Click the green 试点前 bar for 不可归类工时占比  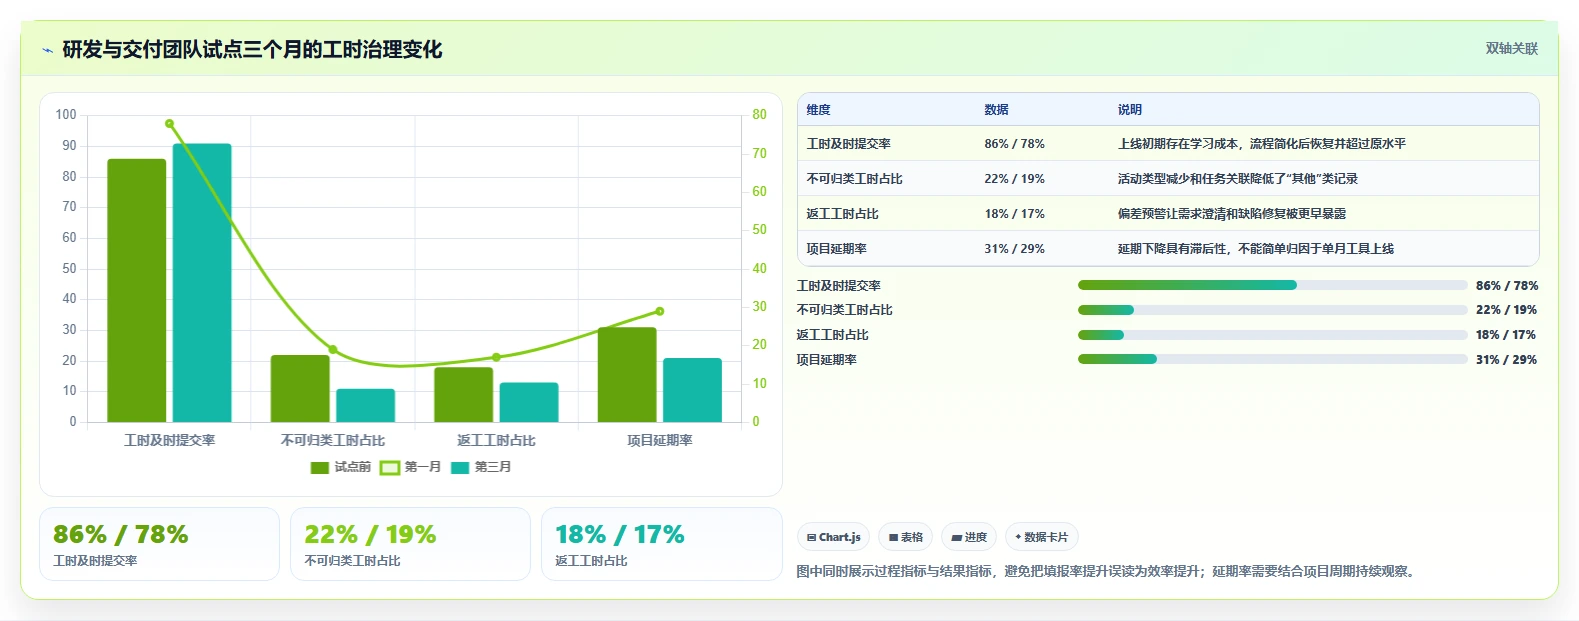tap(300, 388)
